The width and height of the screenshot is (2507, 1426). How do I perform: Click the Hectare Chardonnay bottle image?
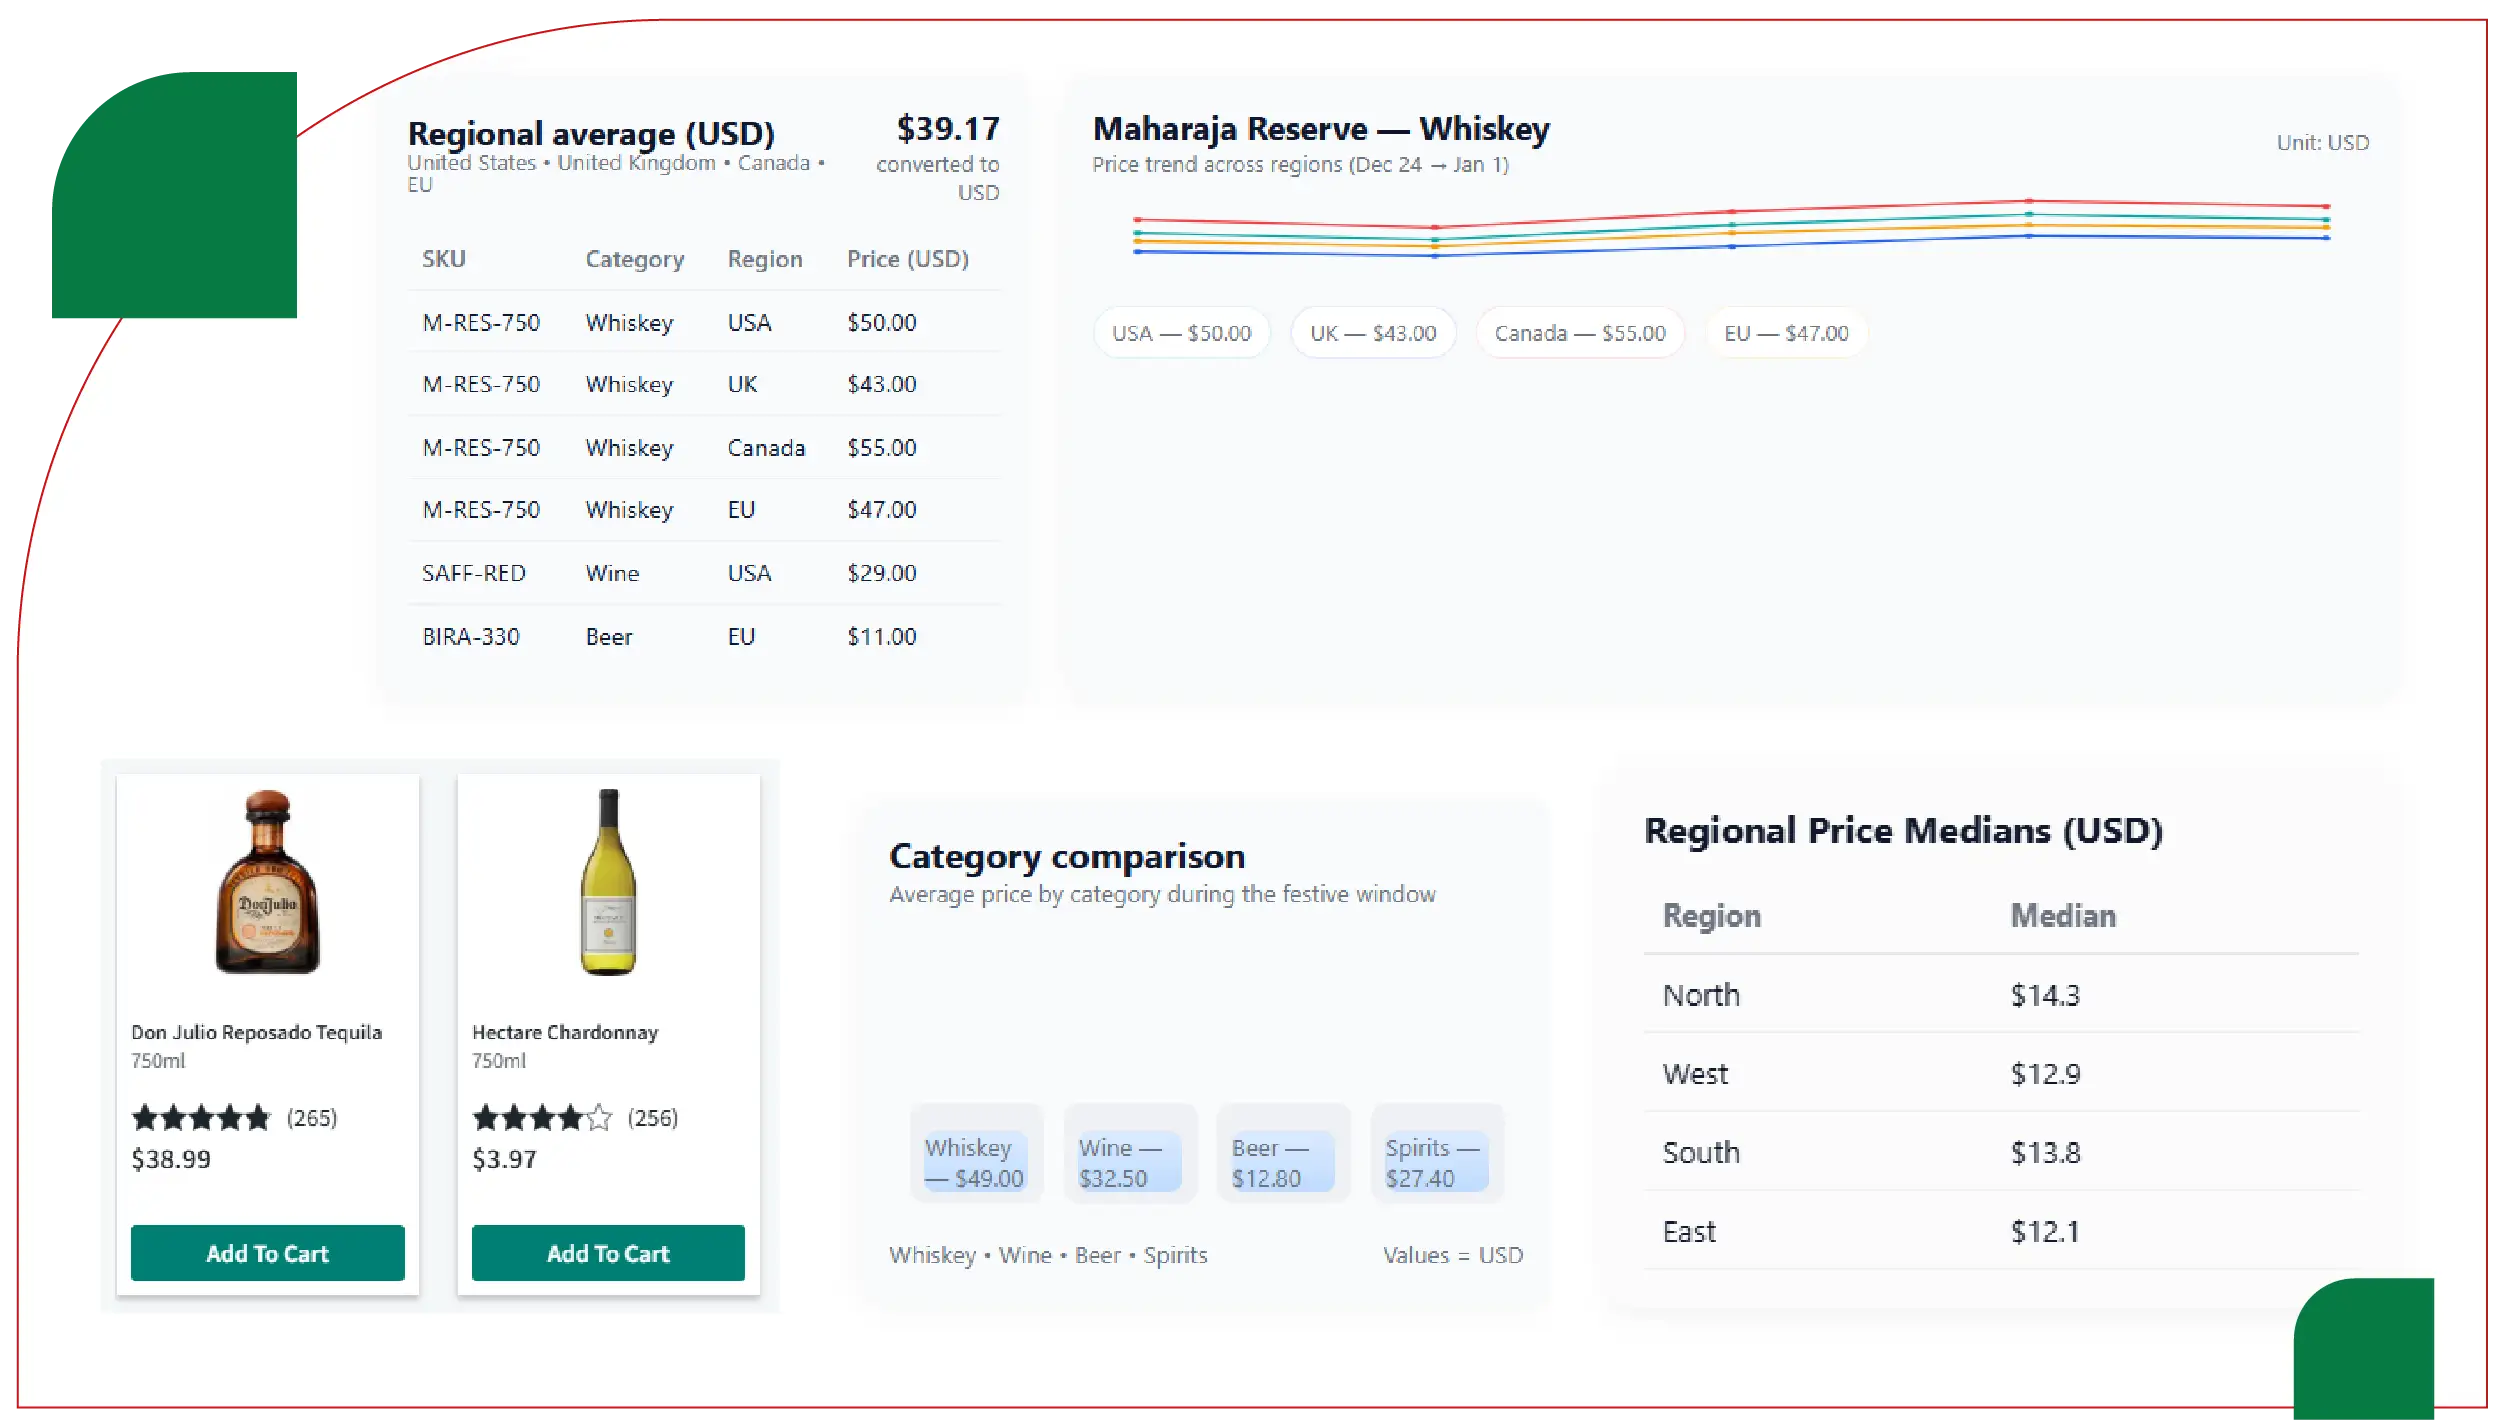[608, 882]
